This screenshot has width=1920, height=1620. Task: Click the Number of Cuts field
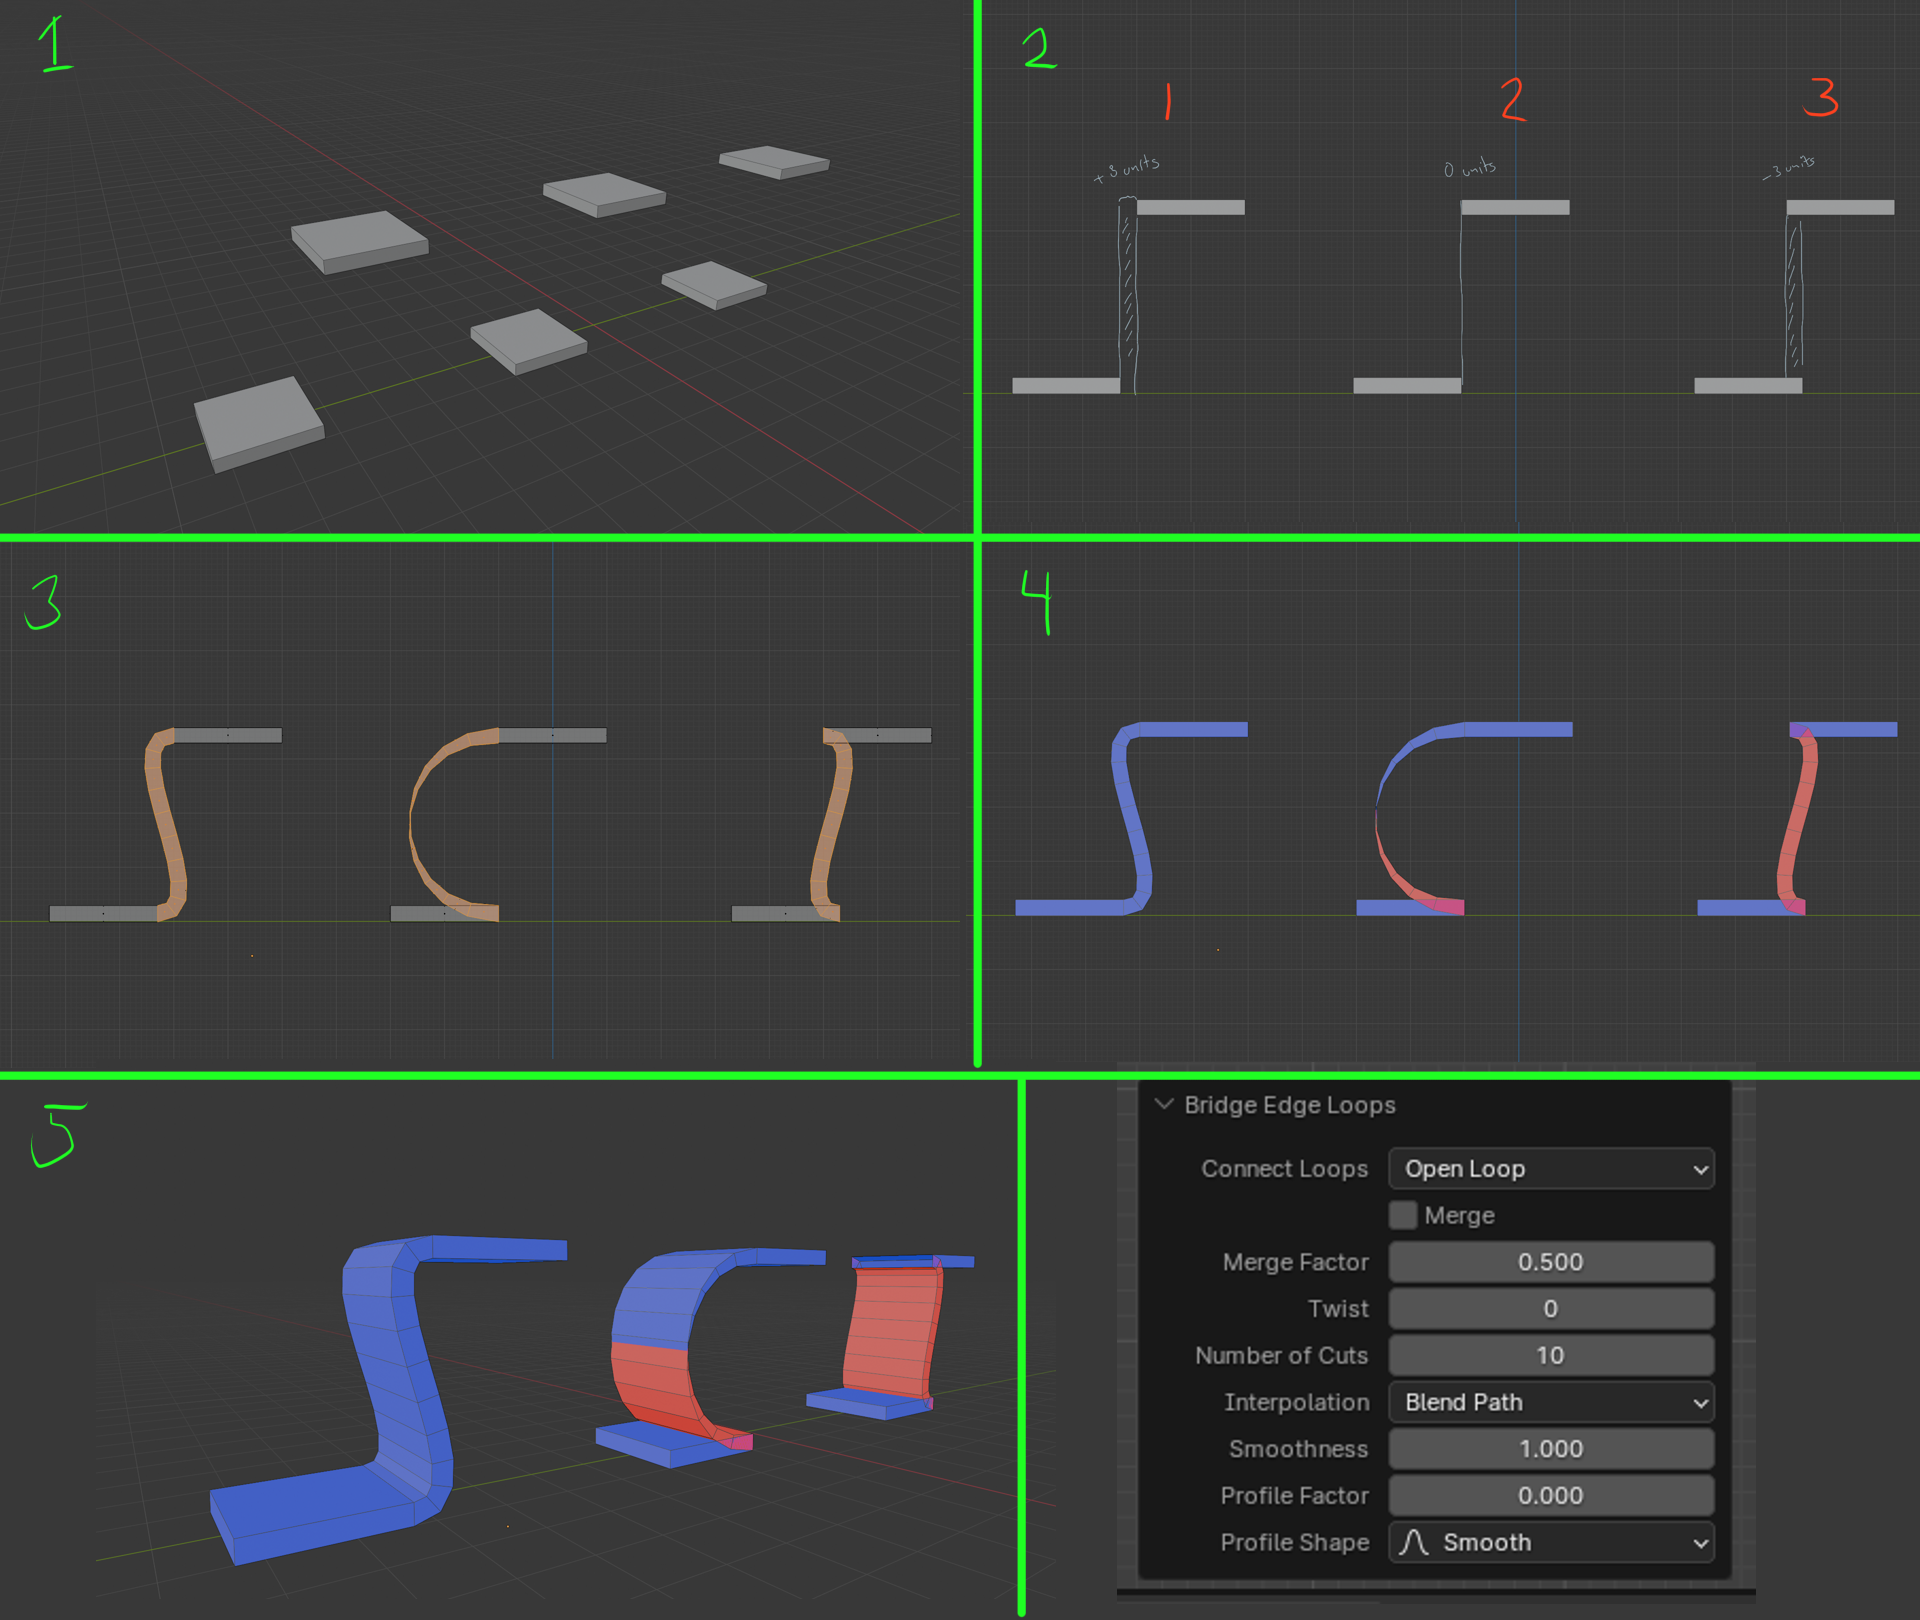click(1551, 1355)
